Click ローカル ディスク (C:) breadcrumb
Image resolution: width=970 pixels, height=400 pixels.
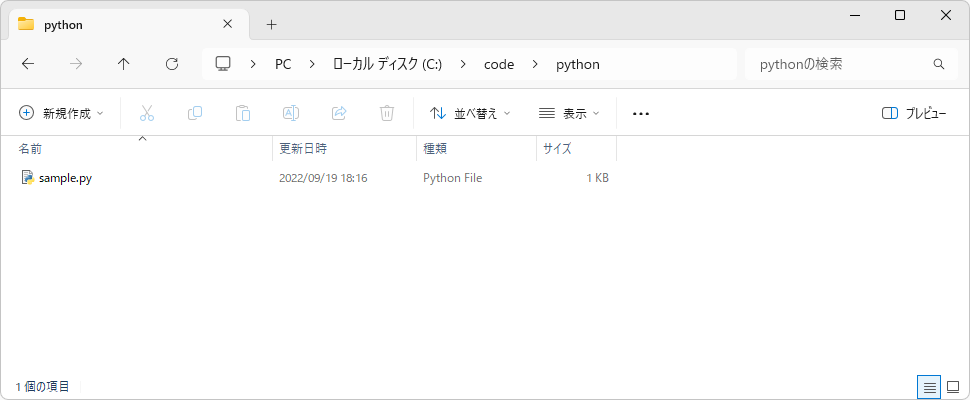tap(387, 64)
